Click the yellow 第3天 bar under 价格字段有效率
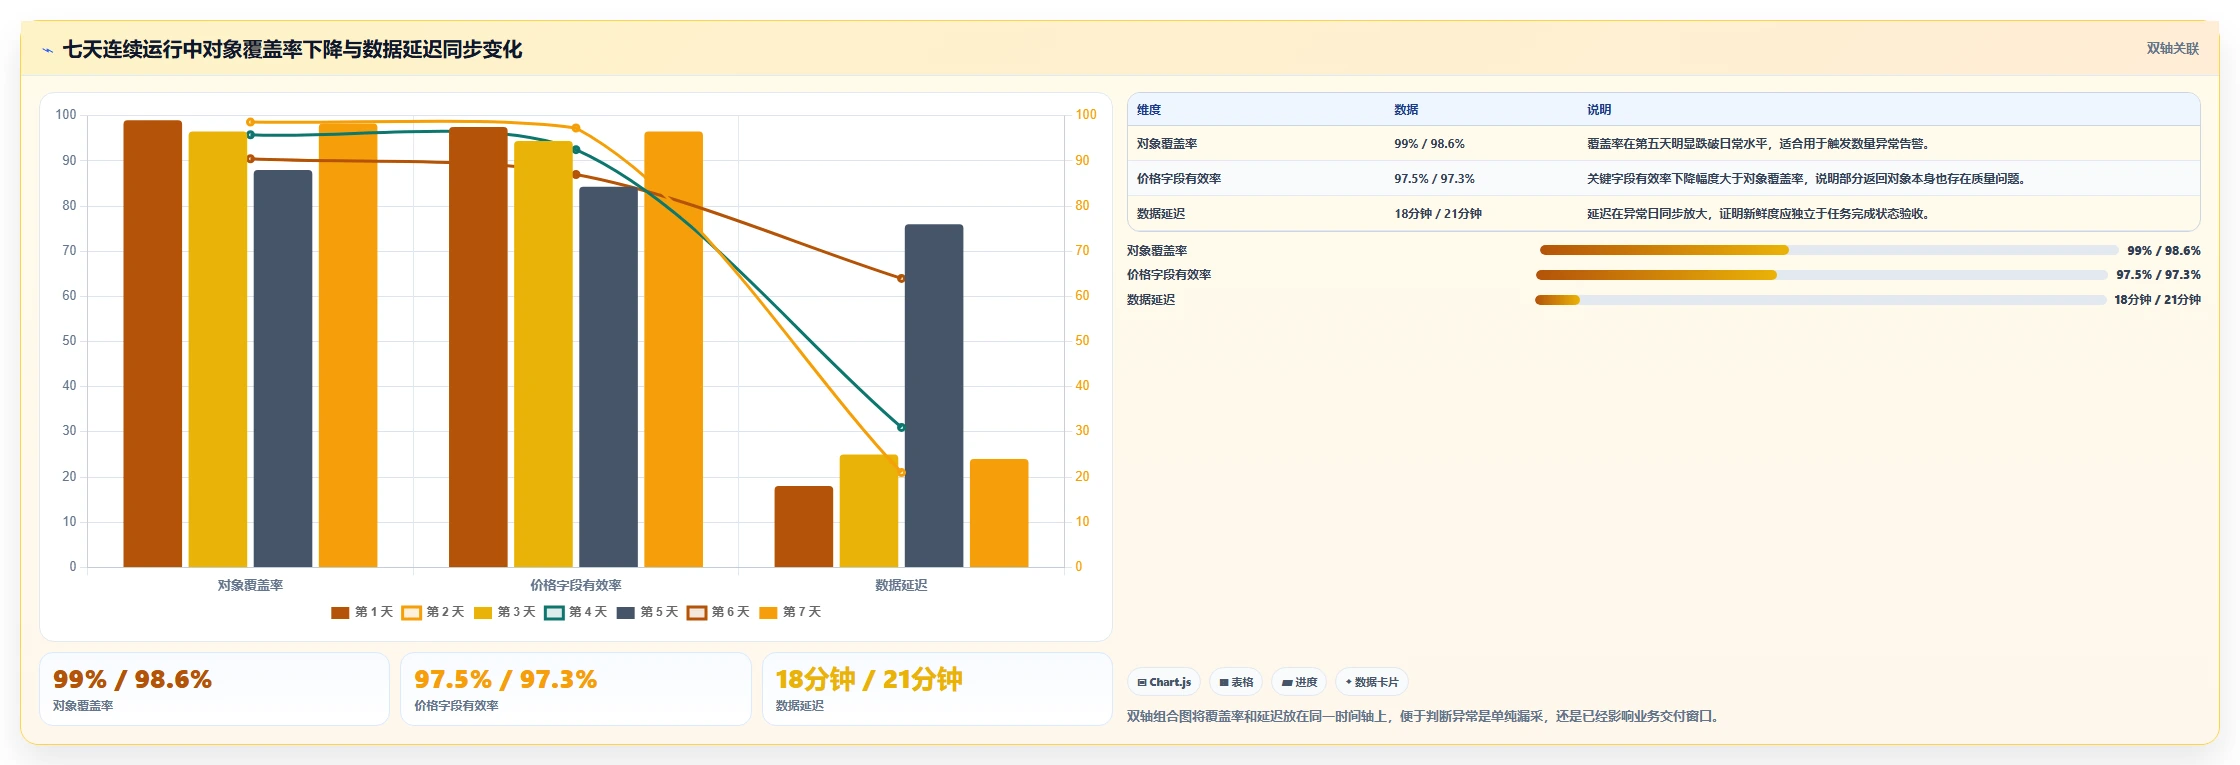2240x765 pixels. [543, 354]
